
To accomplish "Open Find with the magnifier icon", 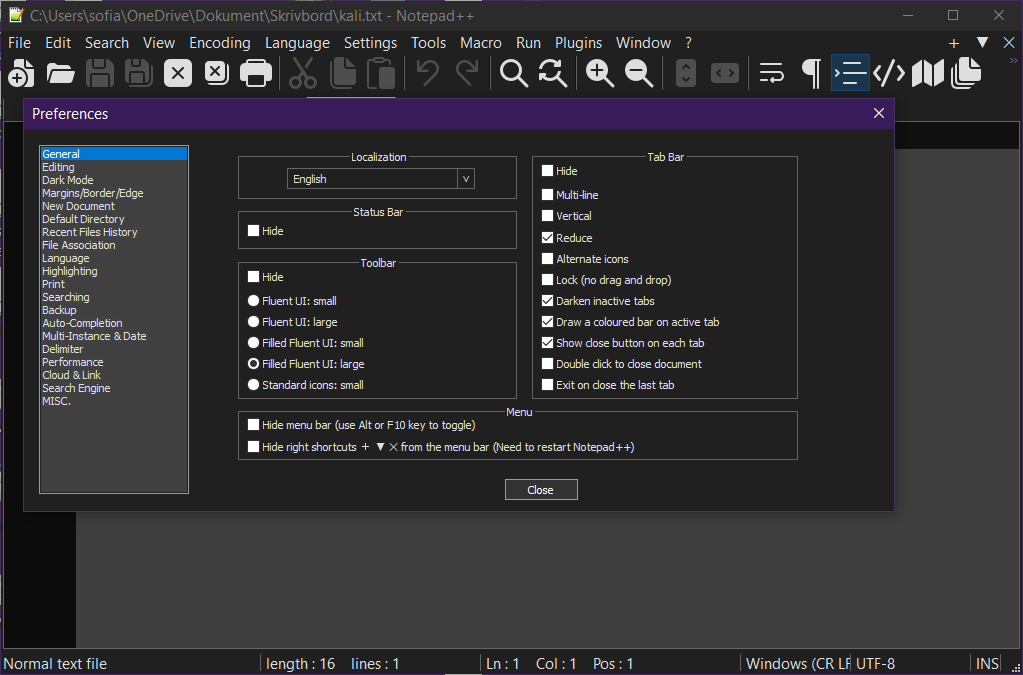I will point(513,72).
